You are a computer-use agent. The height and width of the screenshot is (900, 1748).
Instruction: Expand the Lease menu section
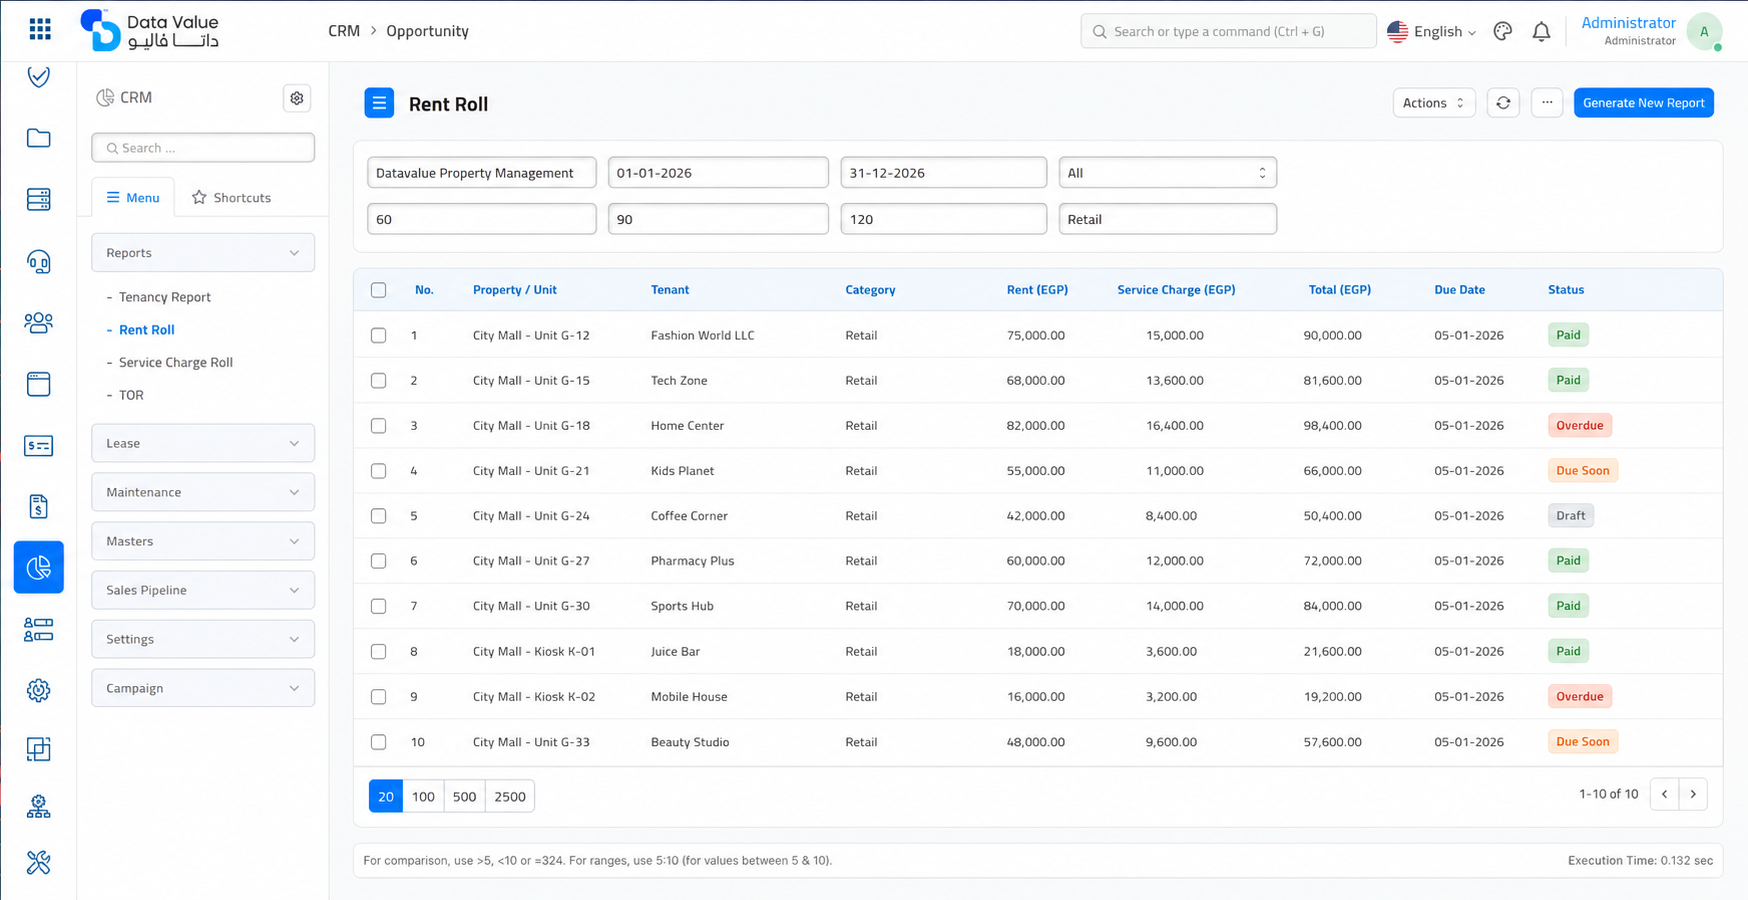pos(203,443)
